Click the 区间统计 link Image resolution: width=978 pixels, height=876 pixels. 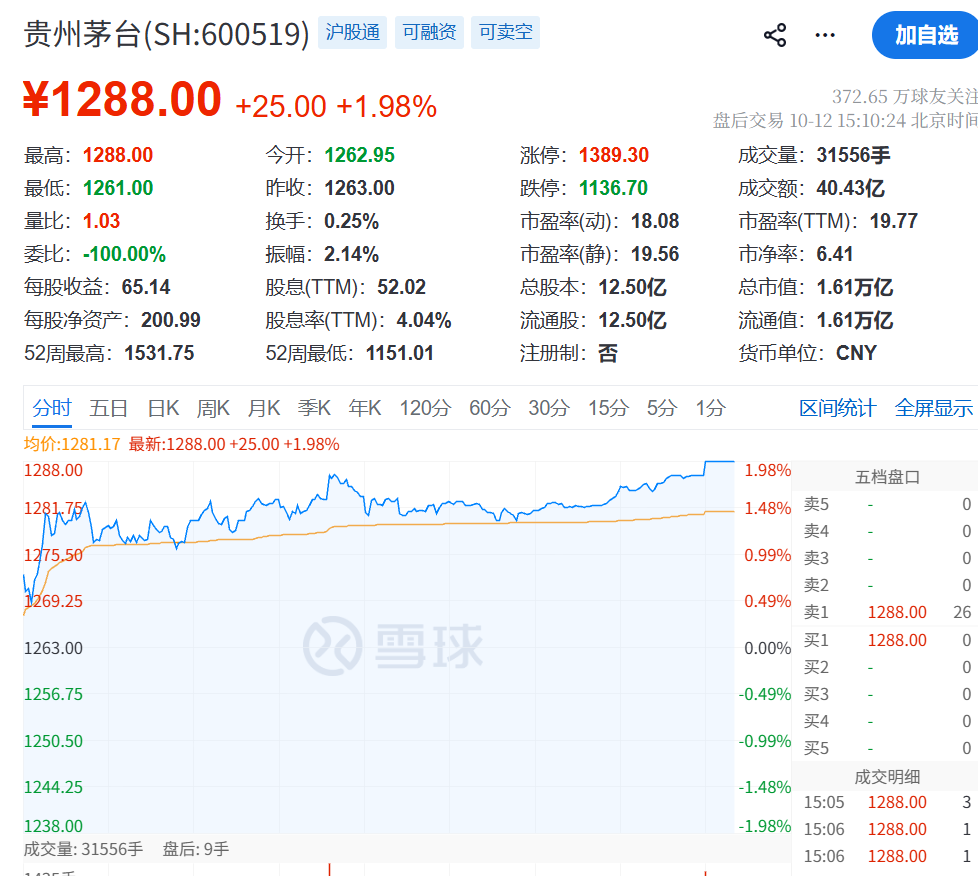pyautogui.click(x=838, y=408)
